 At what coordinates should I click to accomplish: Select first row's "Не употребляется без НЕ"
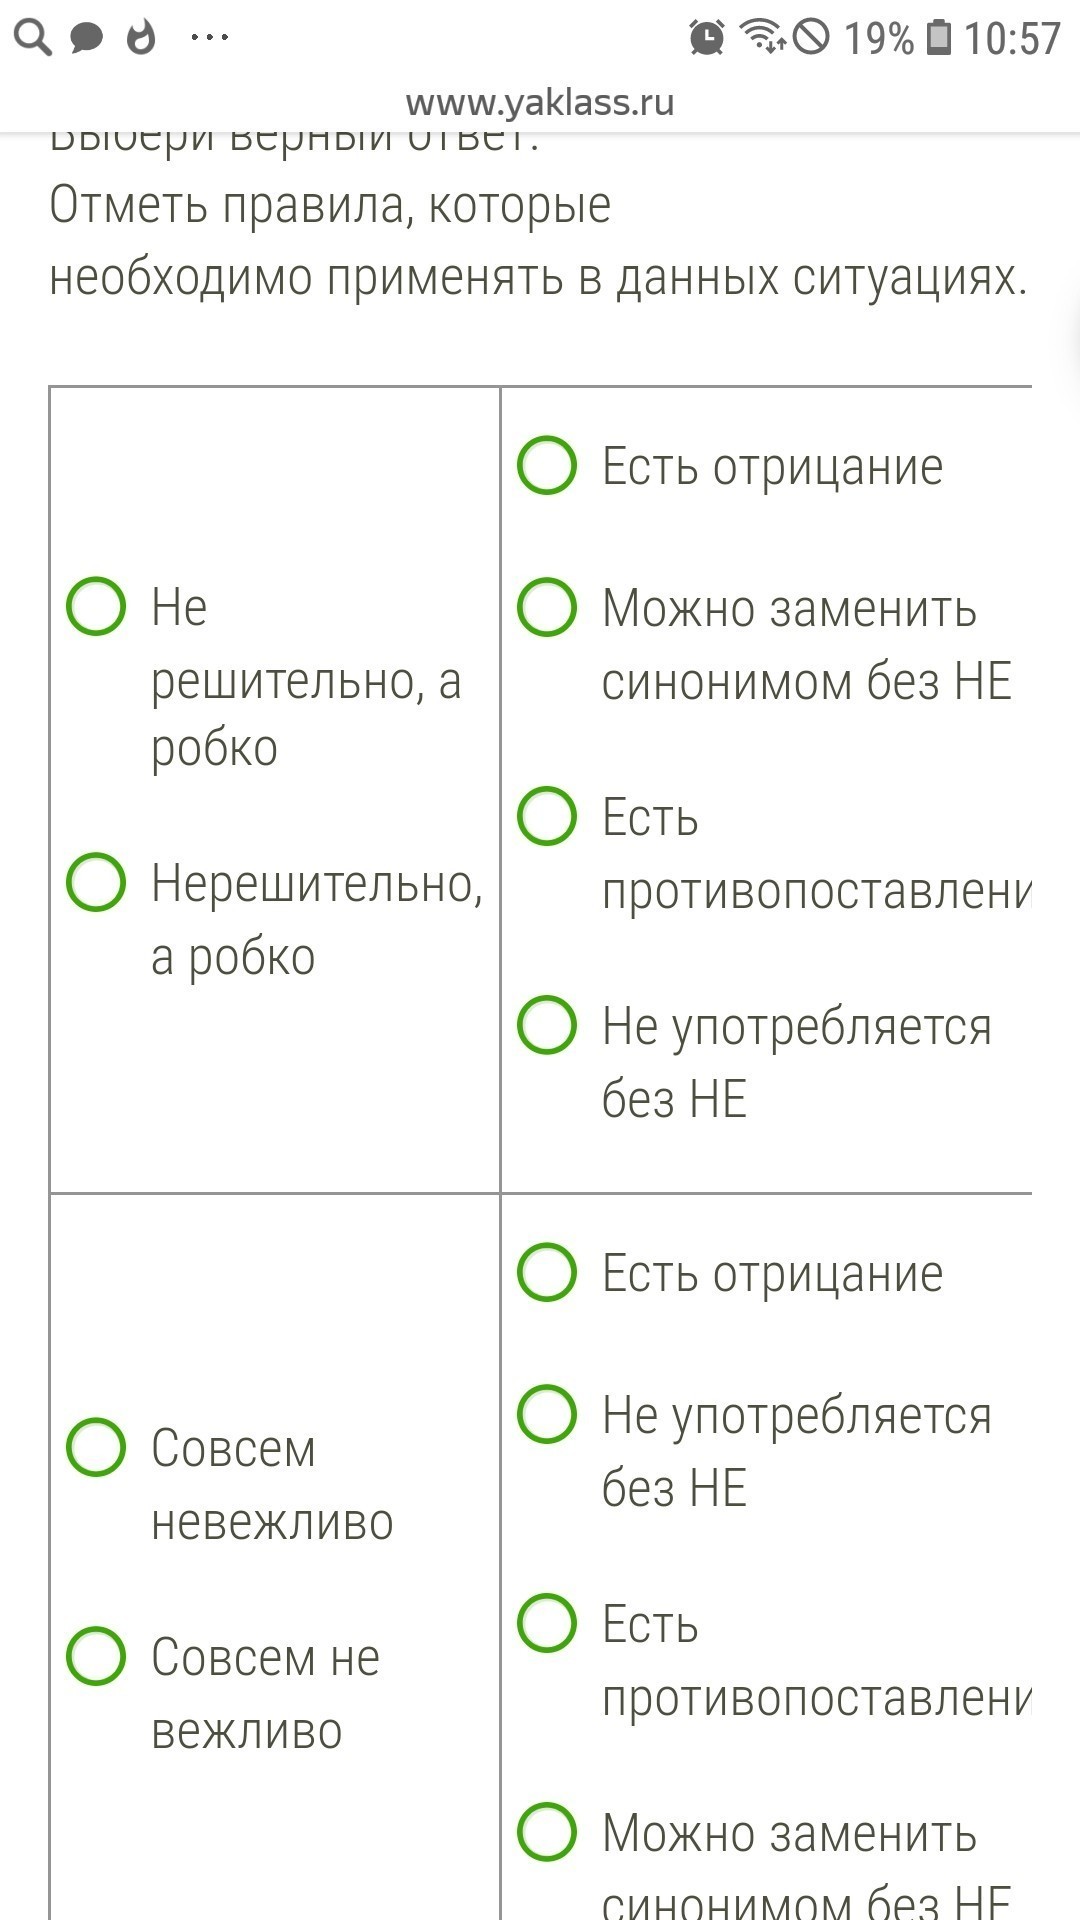click(547, 1025)
